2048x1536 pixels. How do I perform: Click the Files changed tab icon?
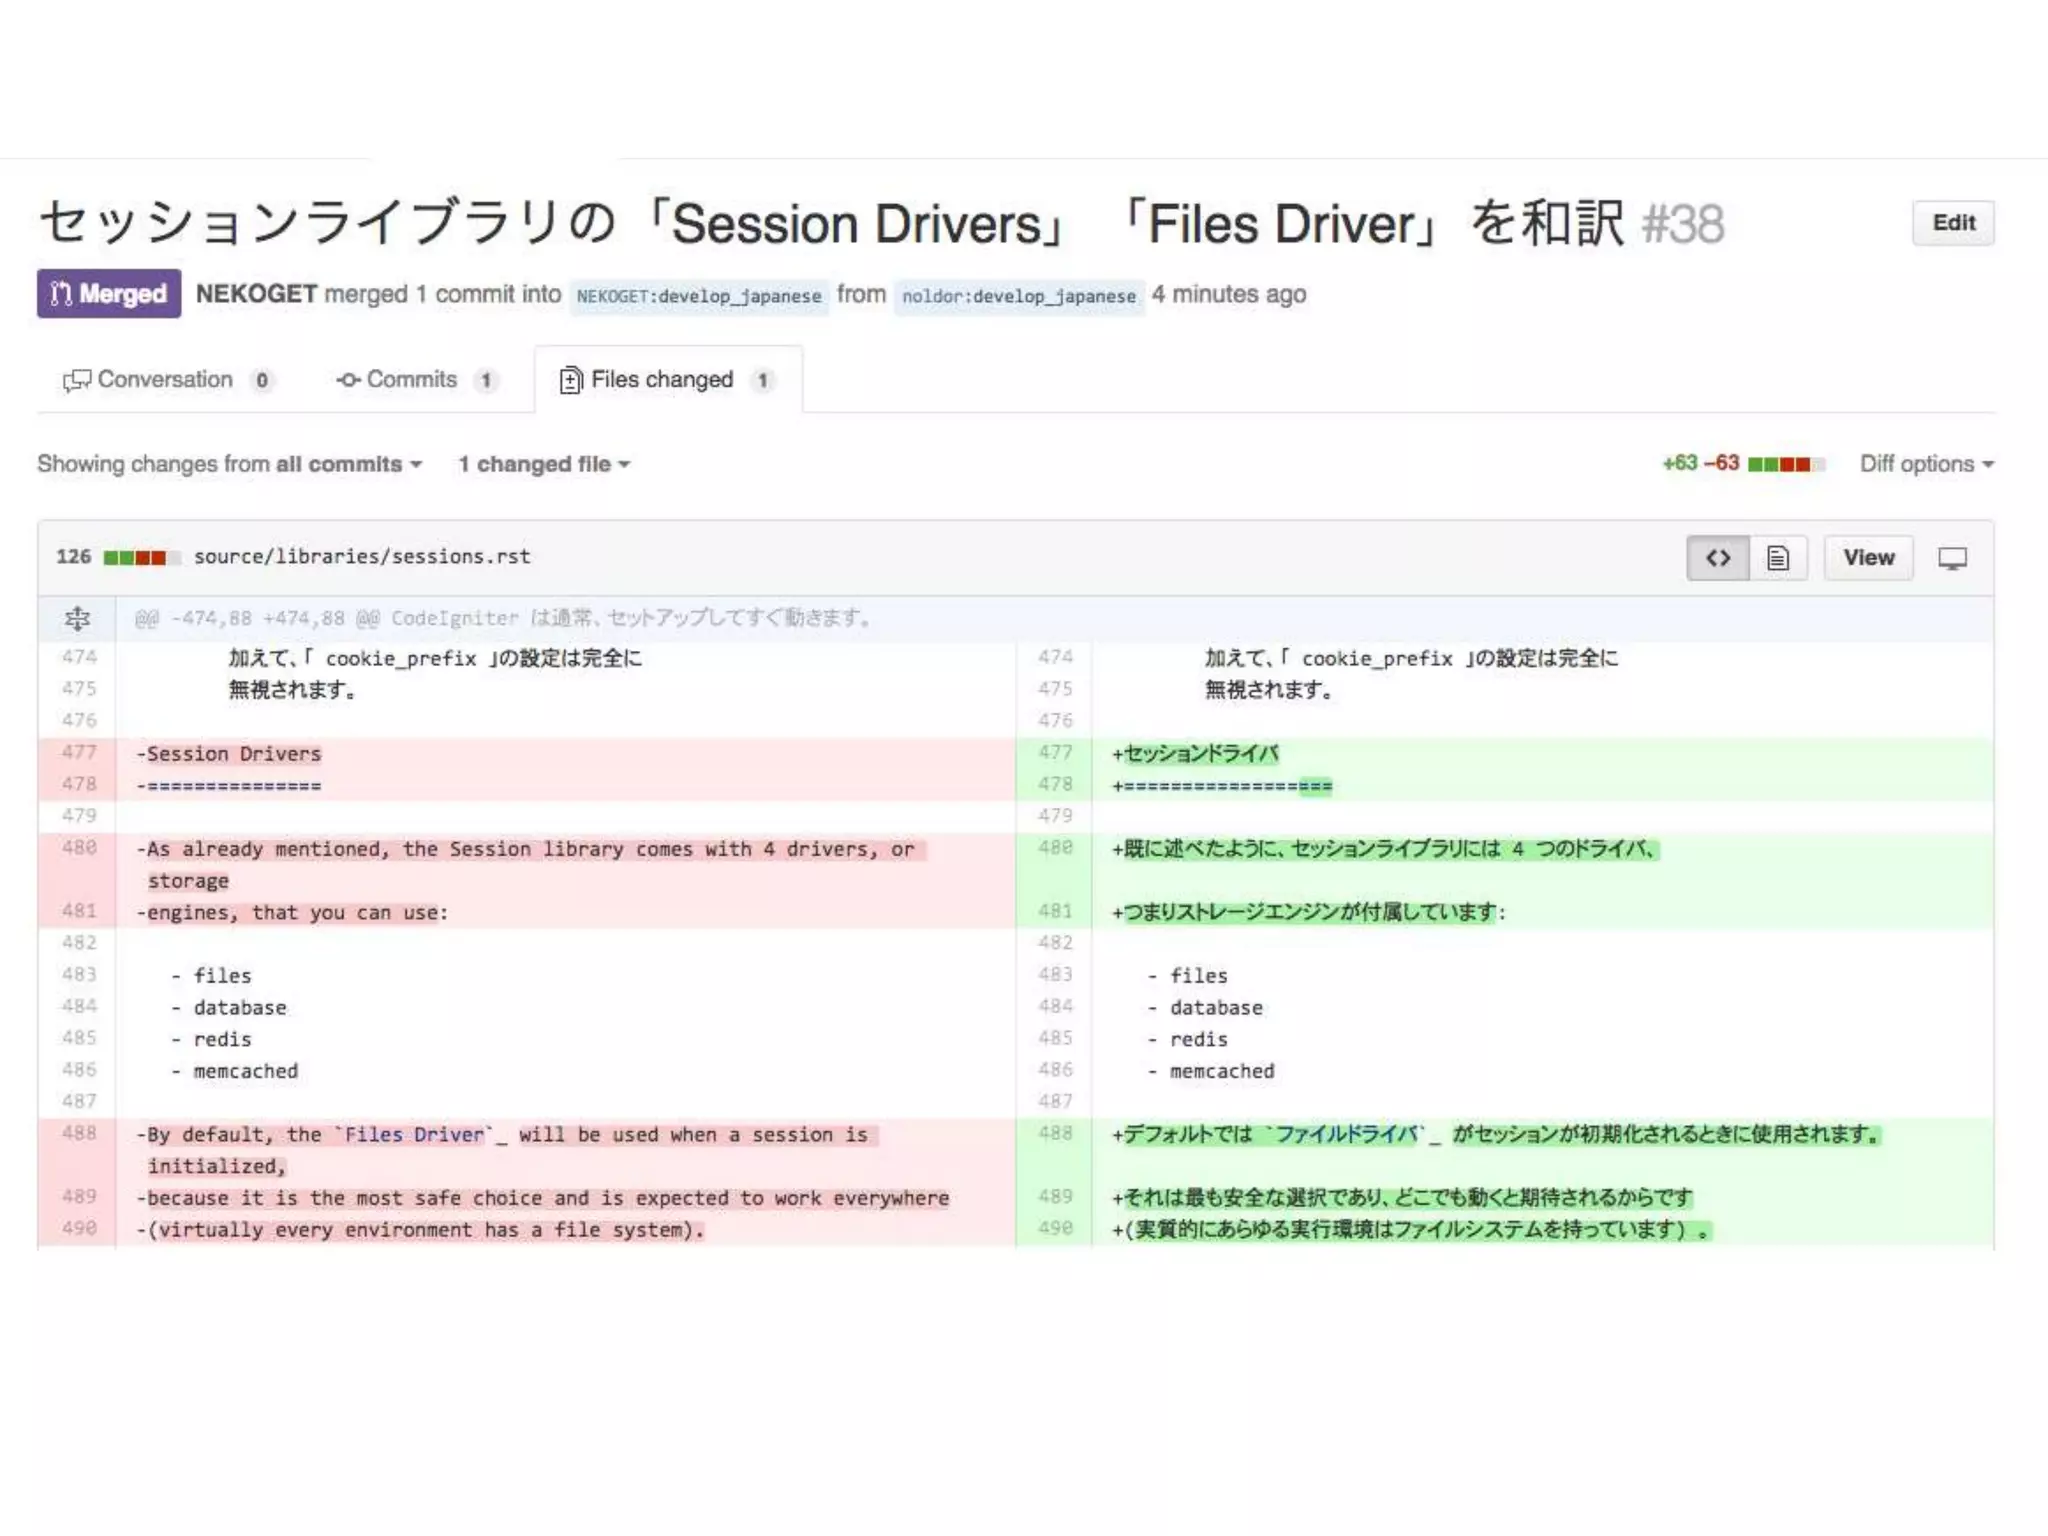pos(570,380)
